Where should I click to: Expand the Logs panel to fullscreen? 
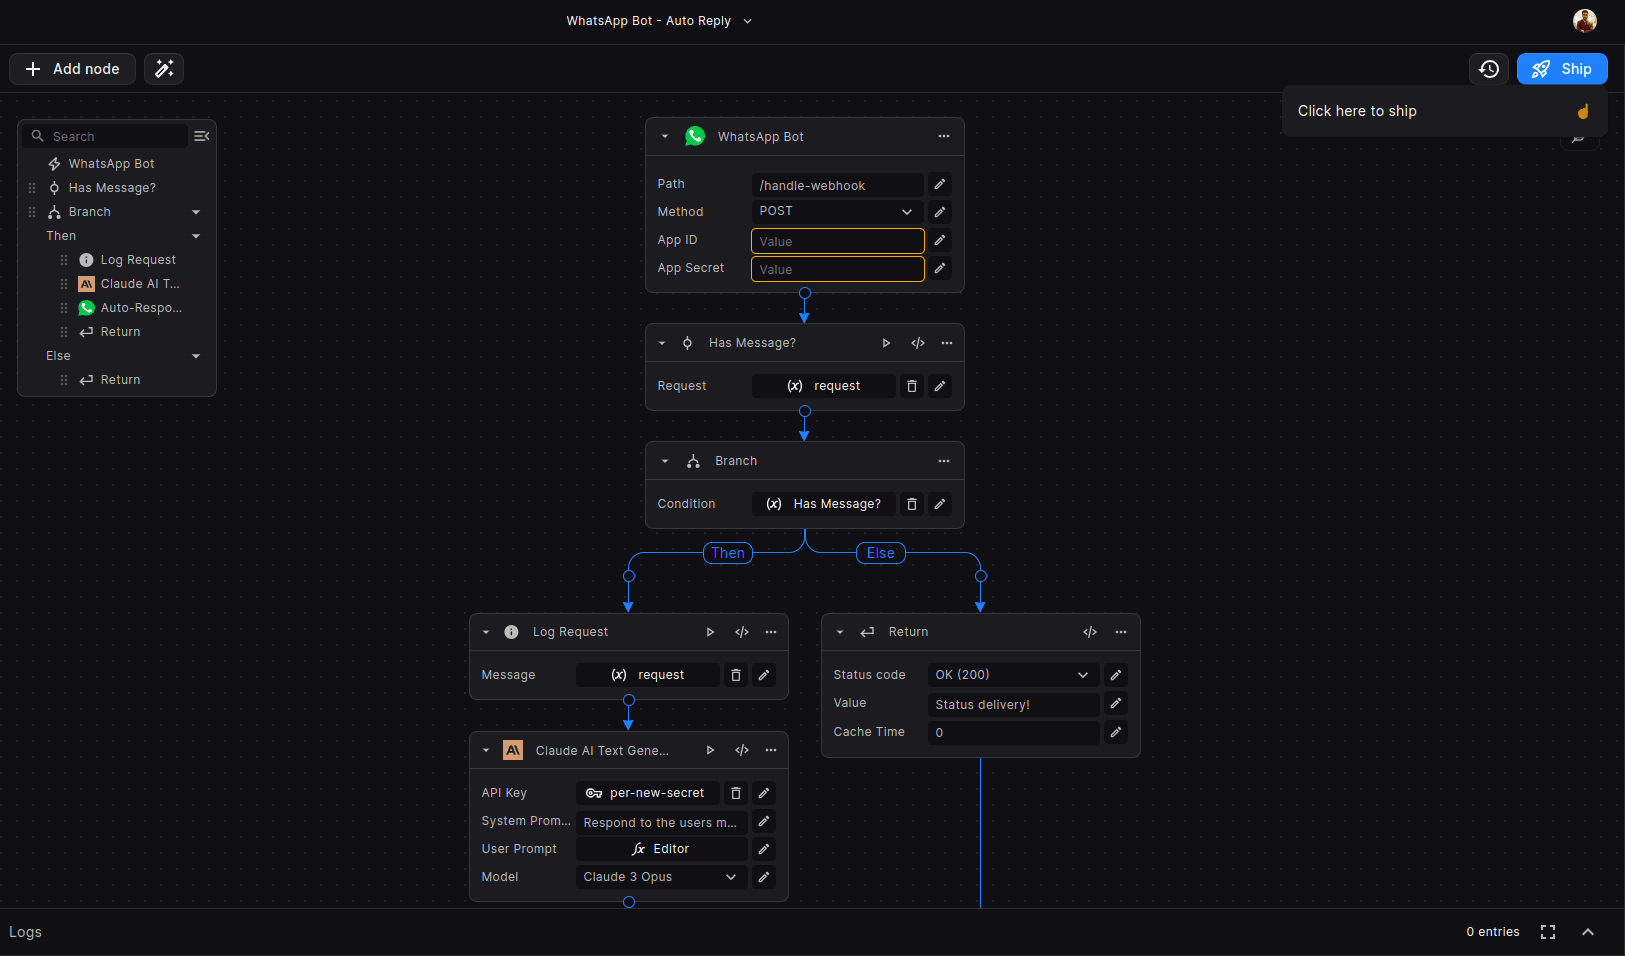1548,932
